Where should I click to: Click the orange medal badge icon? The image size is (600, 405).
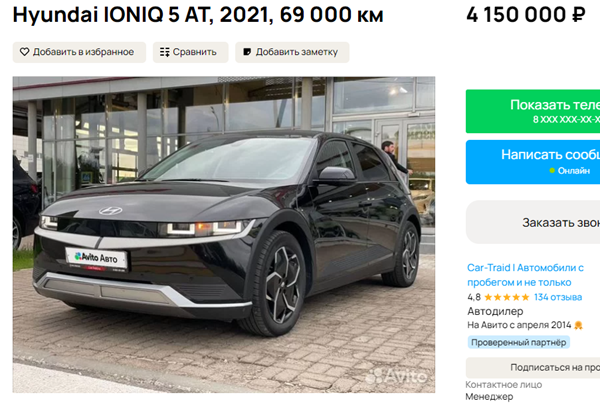pos(578,325)
